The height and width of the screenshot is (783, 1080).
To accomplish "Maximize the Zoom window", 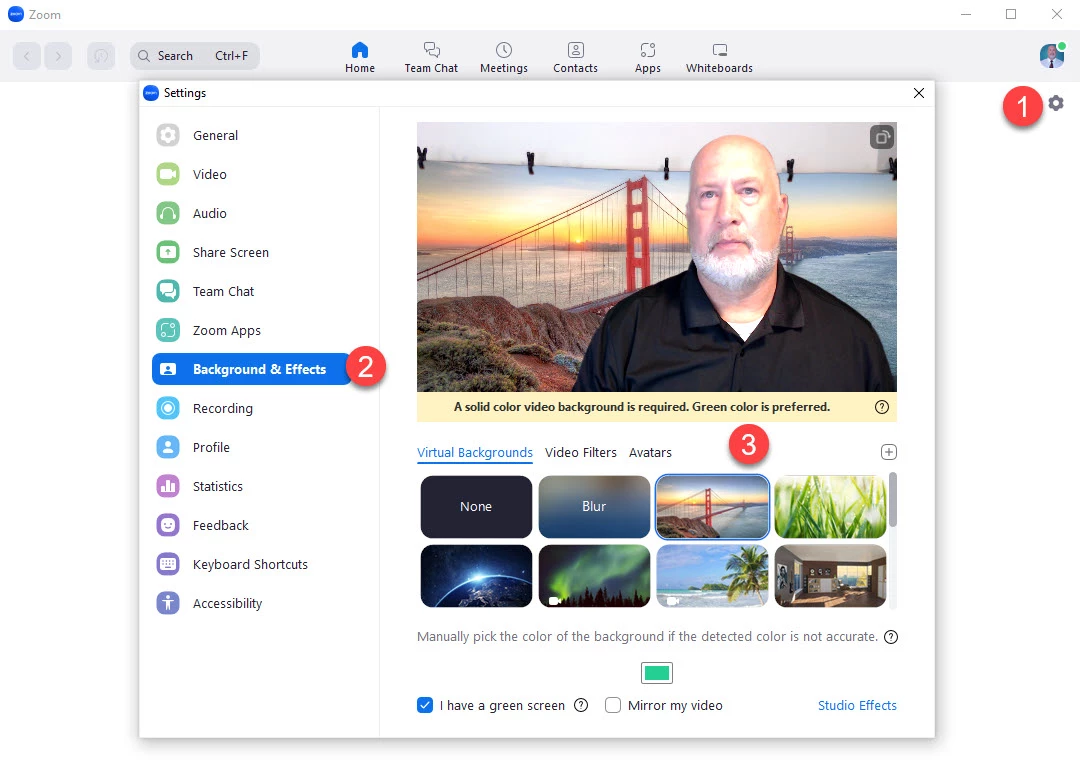I will point(1010,14).
